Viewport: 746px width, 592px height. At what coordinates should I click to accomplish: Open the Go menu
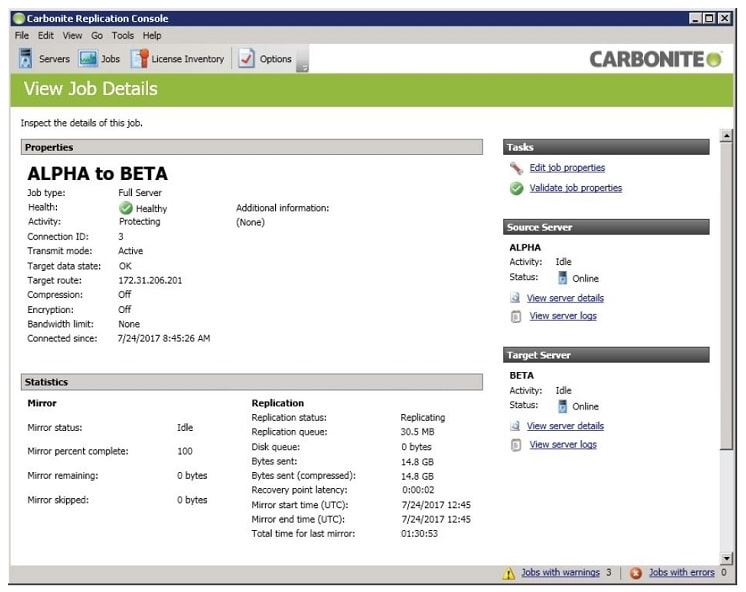97,35
